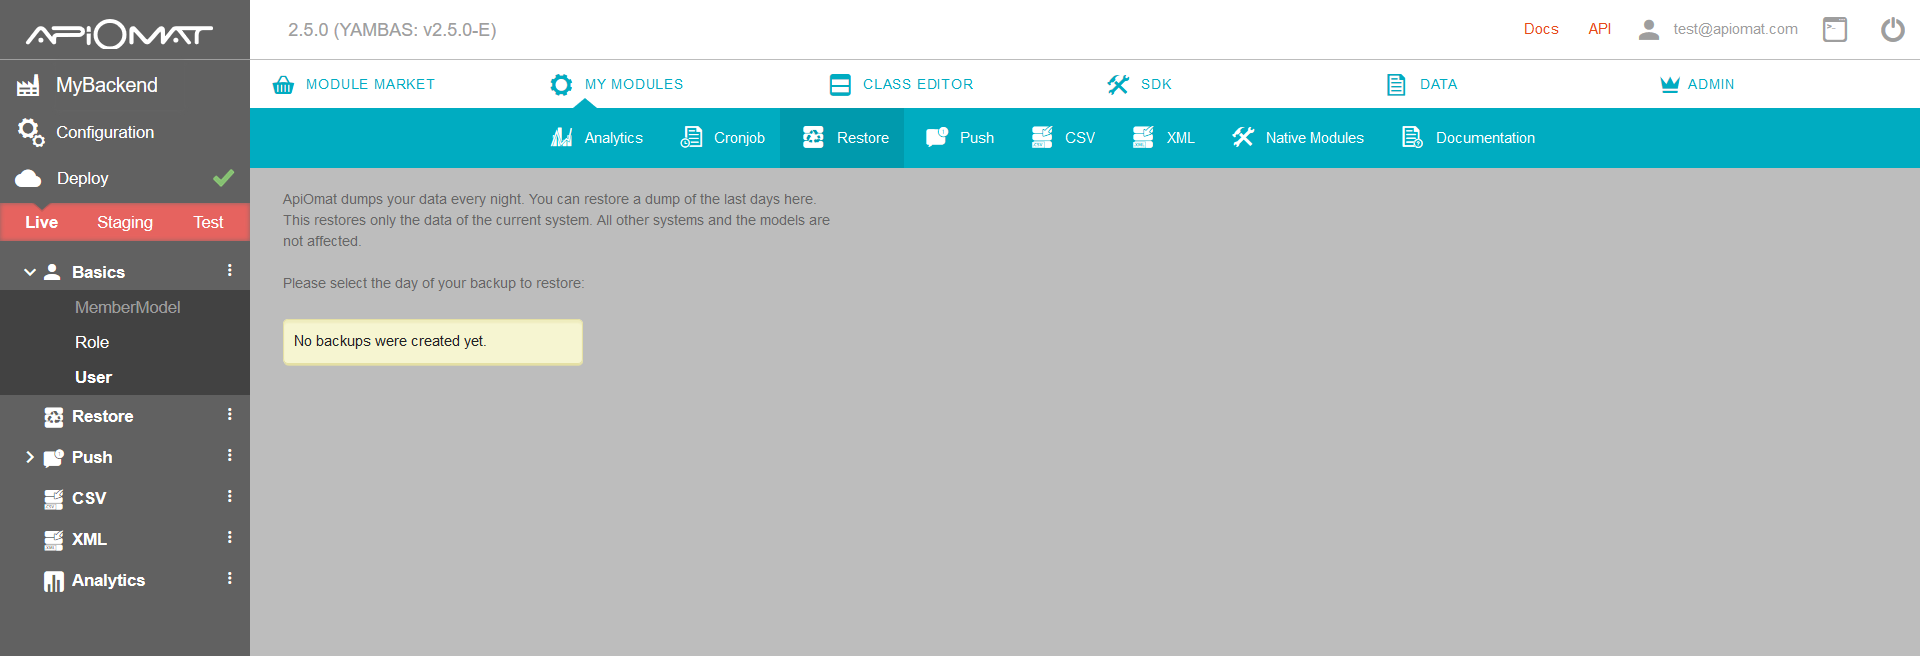Open the console window icon

click(1835, 30)
